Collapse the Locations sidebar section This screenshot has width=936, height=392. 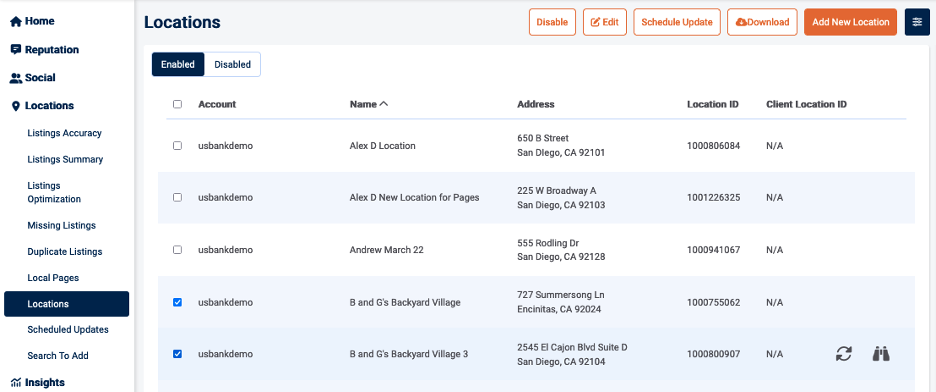point(49,106)
